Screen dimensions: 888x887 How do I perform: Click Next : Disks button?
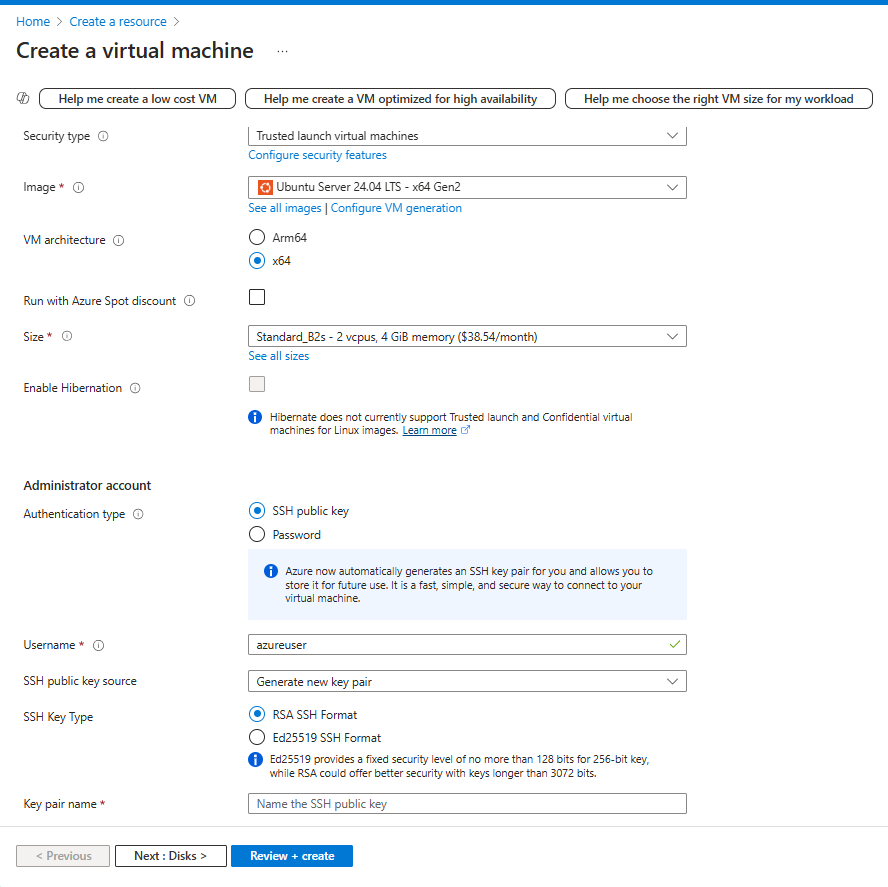tap(171, 856)
